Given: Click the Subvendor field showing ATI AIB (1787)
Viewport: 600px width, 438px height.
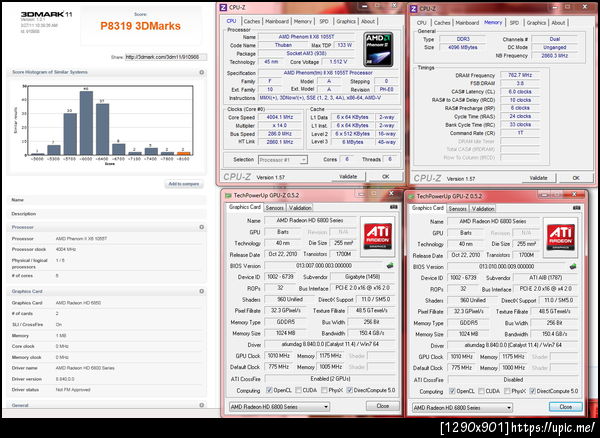Looking at the screenshot, I should (545, 278).
